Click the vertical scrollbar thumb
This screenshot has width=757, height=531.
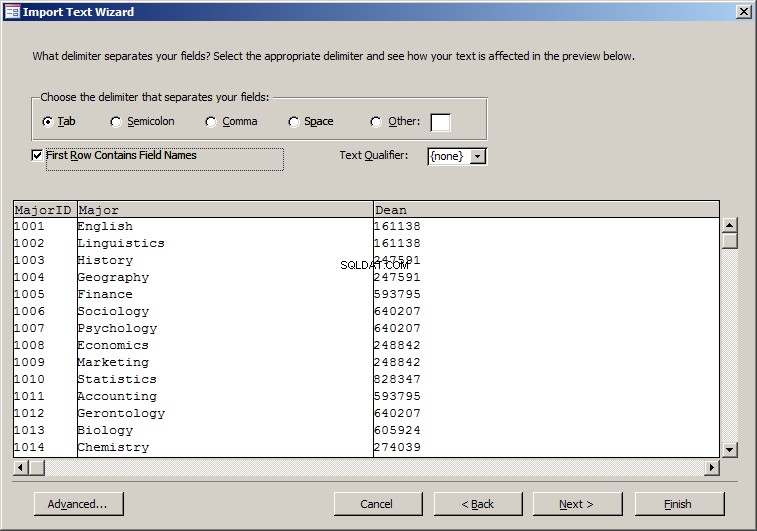pos(729,240)
